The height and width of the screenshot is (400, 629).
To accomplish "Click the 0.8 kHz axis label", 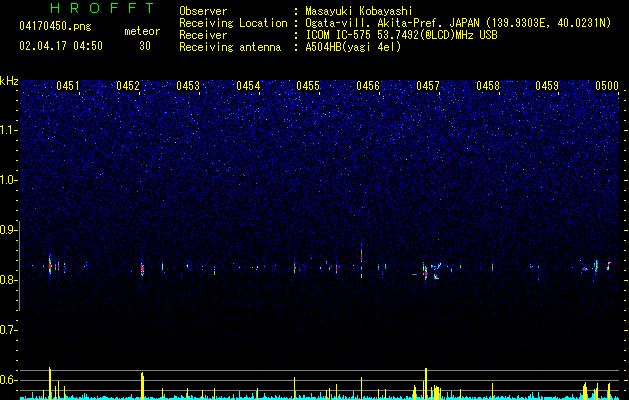I will coord(8,280).
